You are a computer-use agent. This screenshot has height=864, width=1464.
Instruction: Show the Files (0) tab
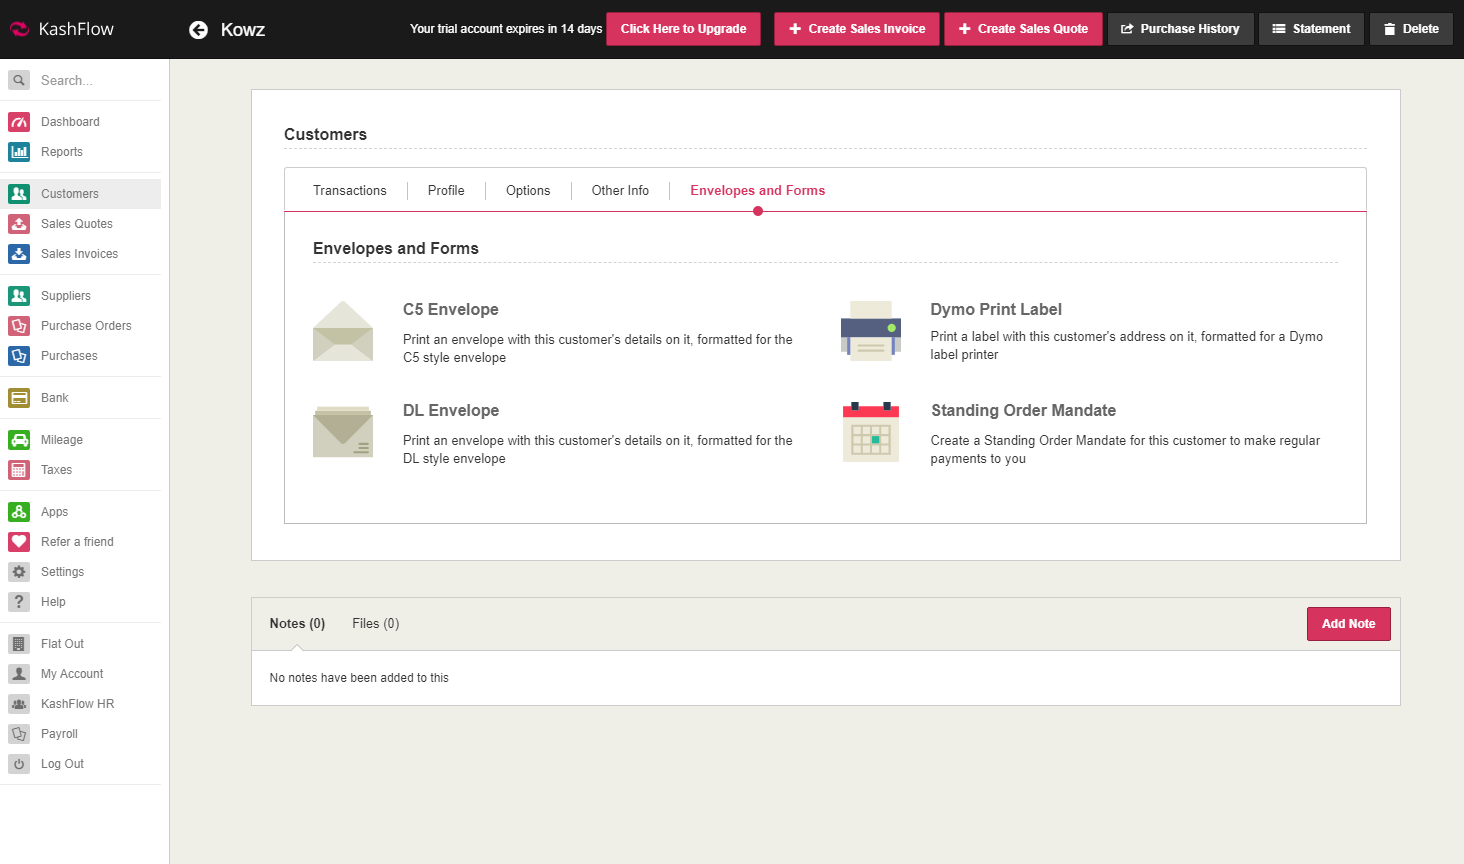pos(375,624)
